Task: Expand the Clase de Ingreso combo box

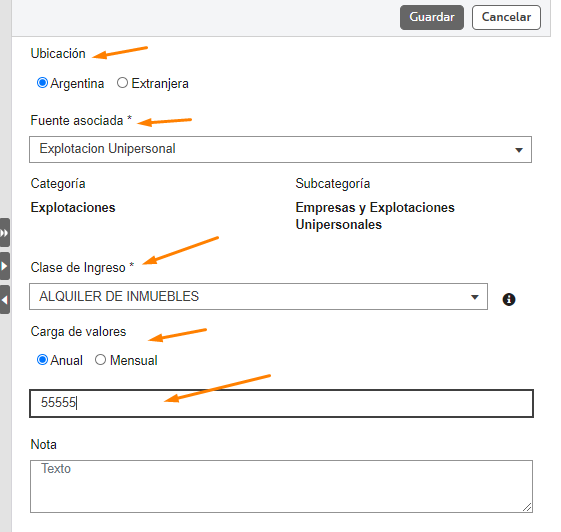Action: tap(258, 297)
